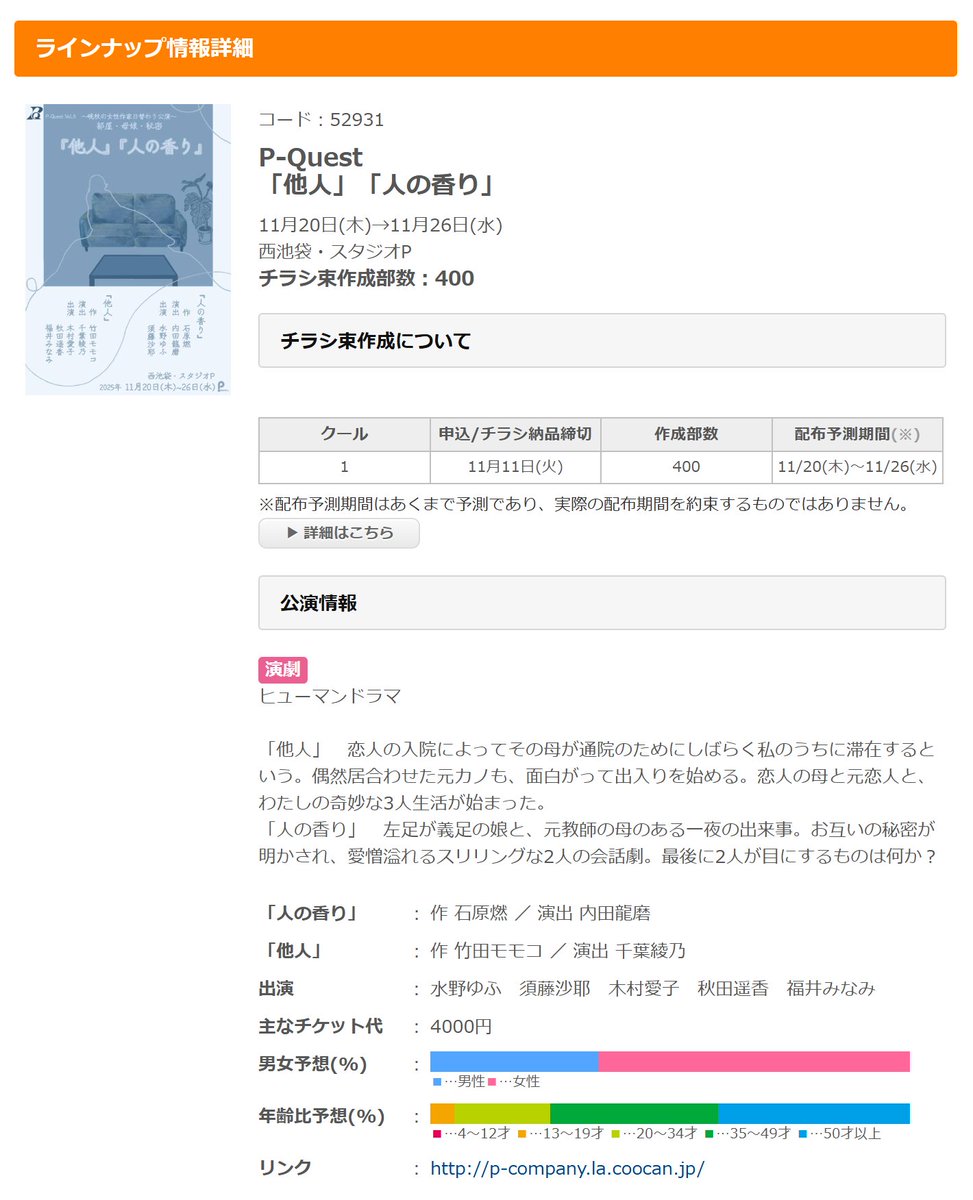Click チラシ束作成部数：400 text
Screen dimensions: 973x1200
click(366, 278)
